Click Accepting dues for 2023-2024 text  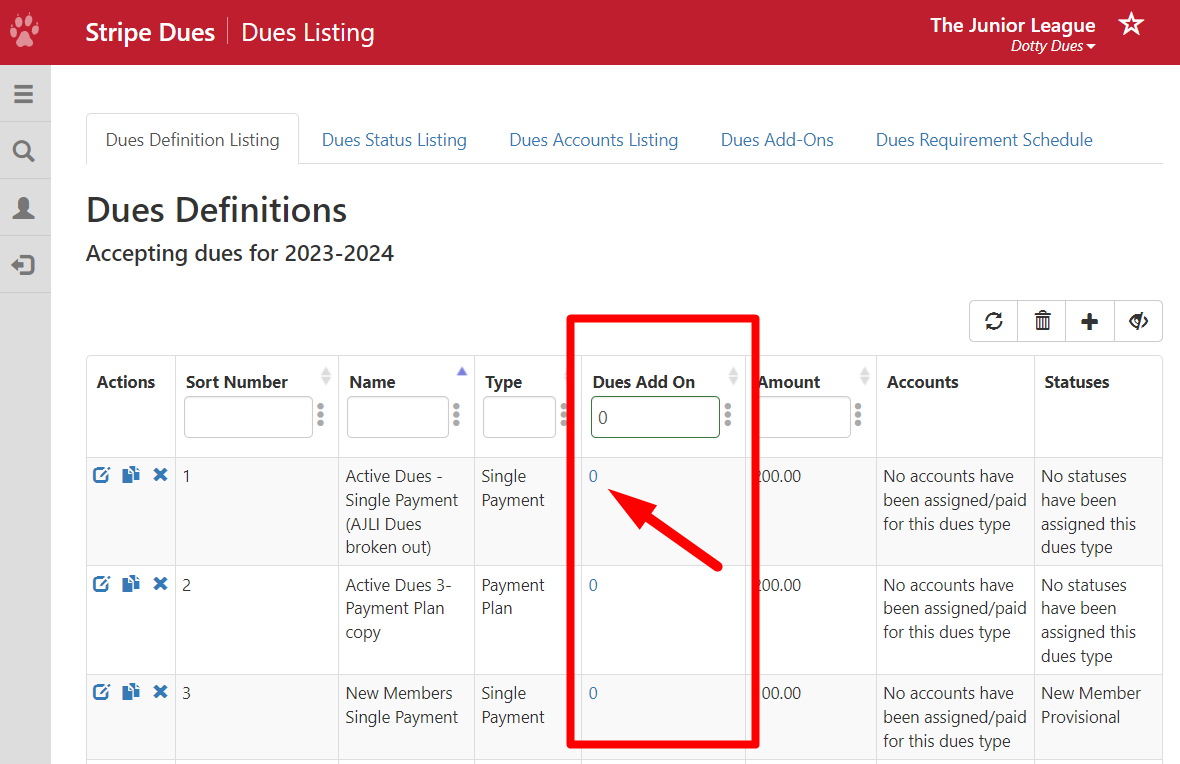(x=239, y=254)
